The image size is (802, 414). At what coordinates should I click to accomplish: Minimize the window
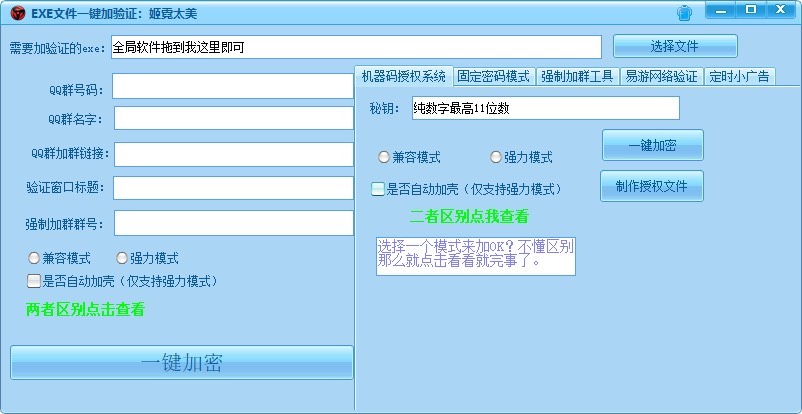pyautogui.click(x=721, y=10)
